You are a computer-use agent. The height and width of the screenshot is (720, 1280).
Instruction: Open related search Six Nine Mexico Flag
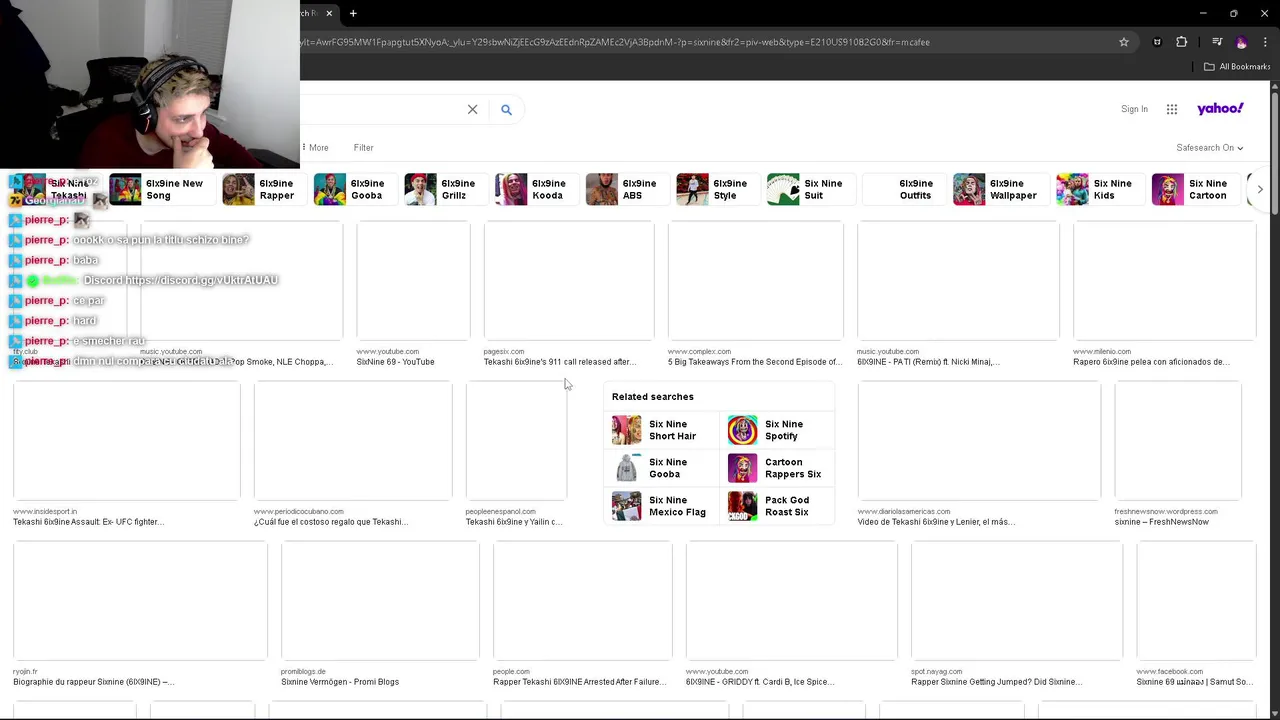pos(660,506)
